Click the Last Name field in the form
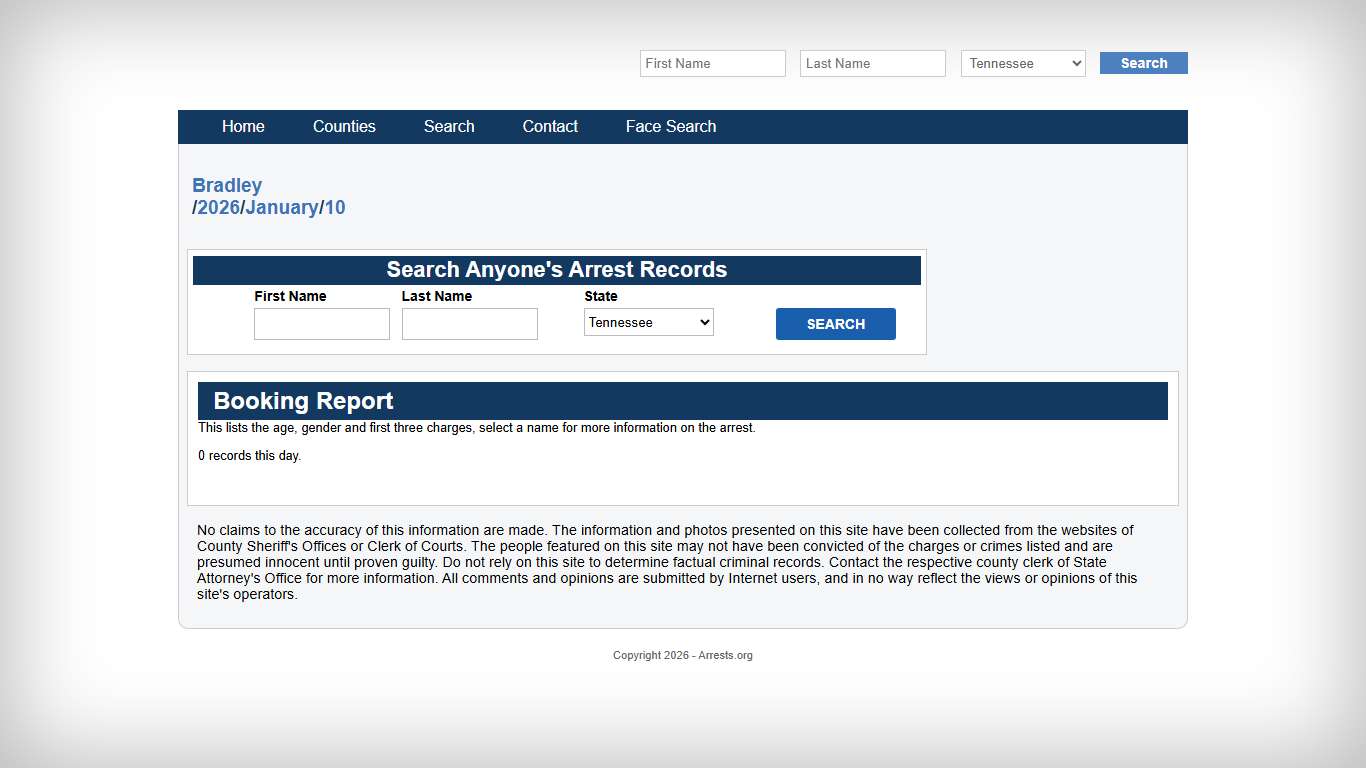The width and height of the screenshot is (1366, 768). (469, 323)
